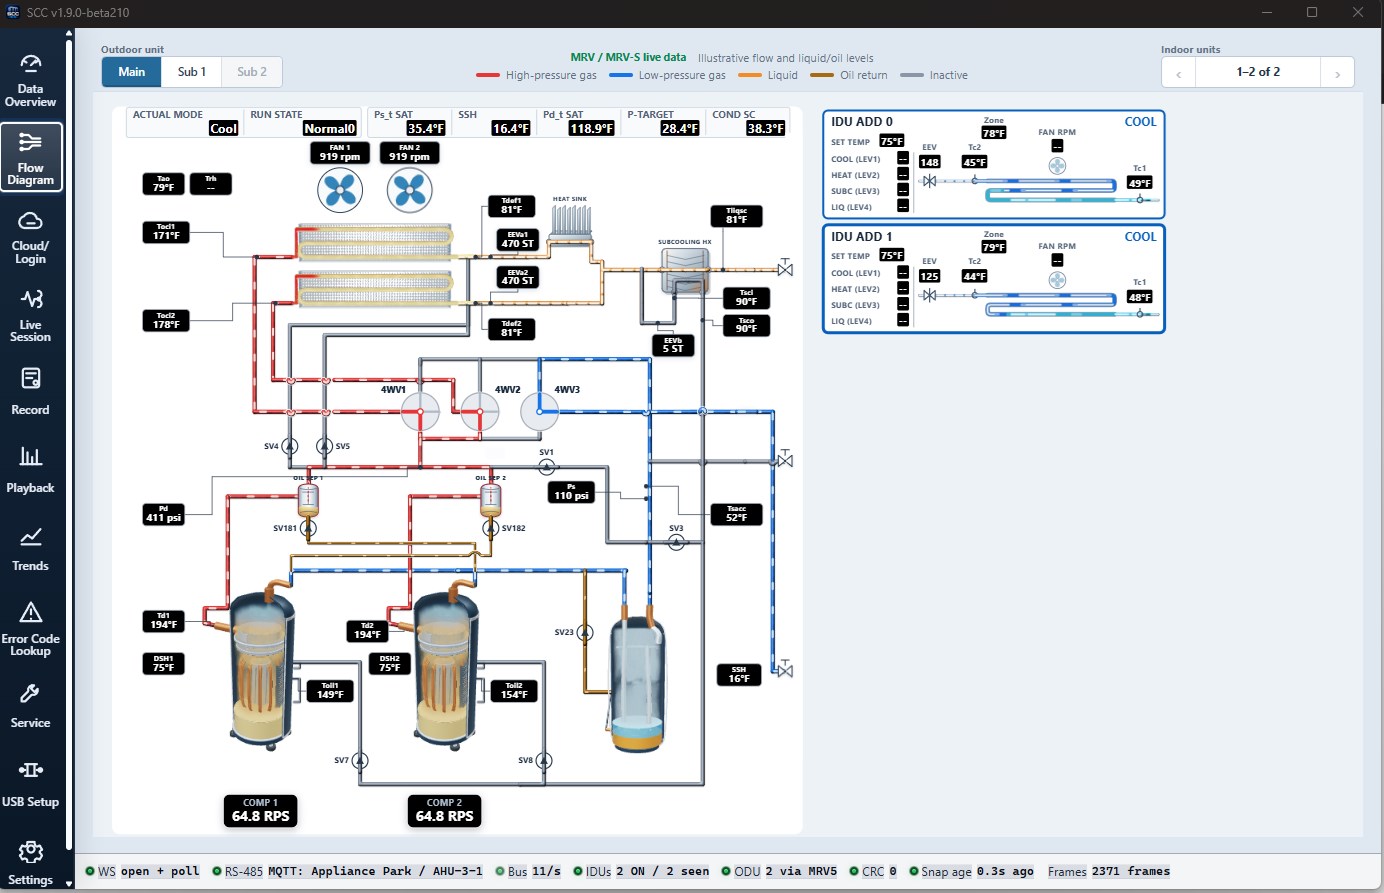Open Error Code Lookup

tap(31, 628)
